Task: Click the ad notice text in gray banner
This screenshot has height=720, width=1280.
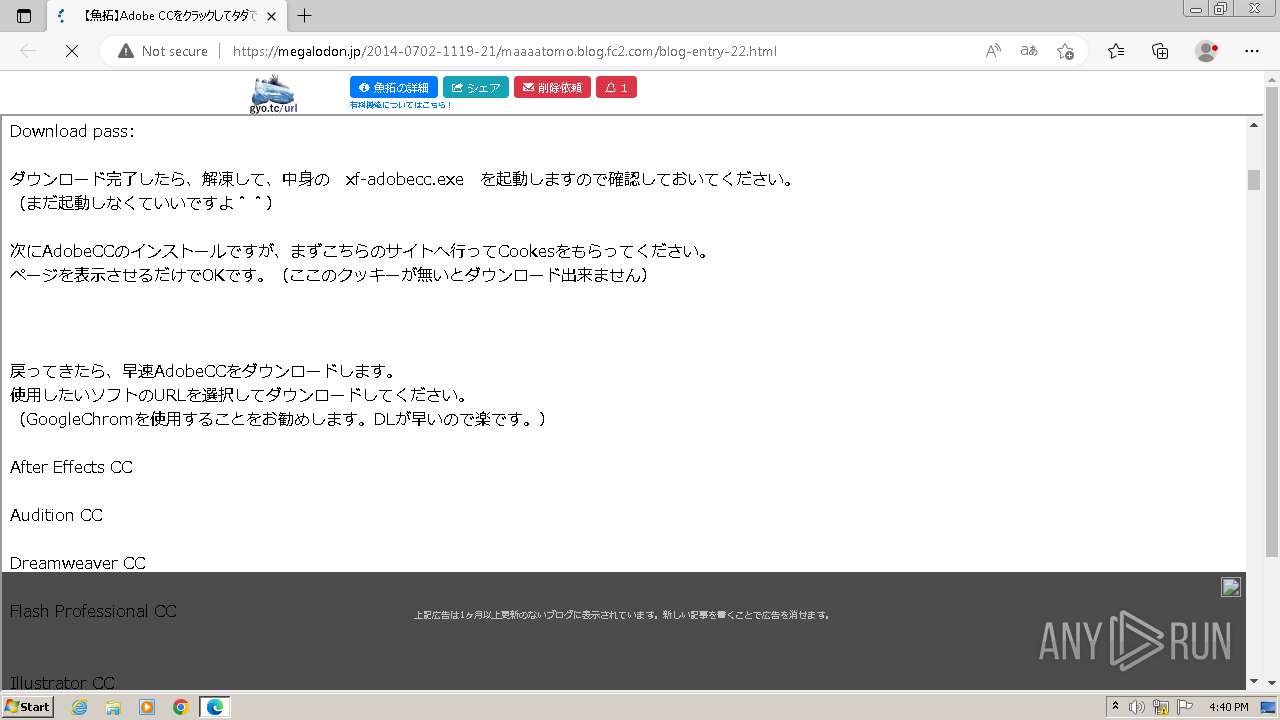Action: (x=622, y=615)
